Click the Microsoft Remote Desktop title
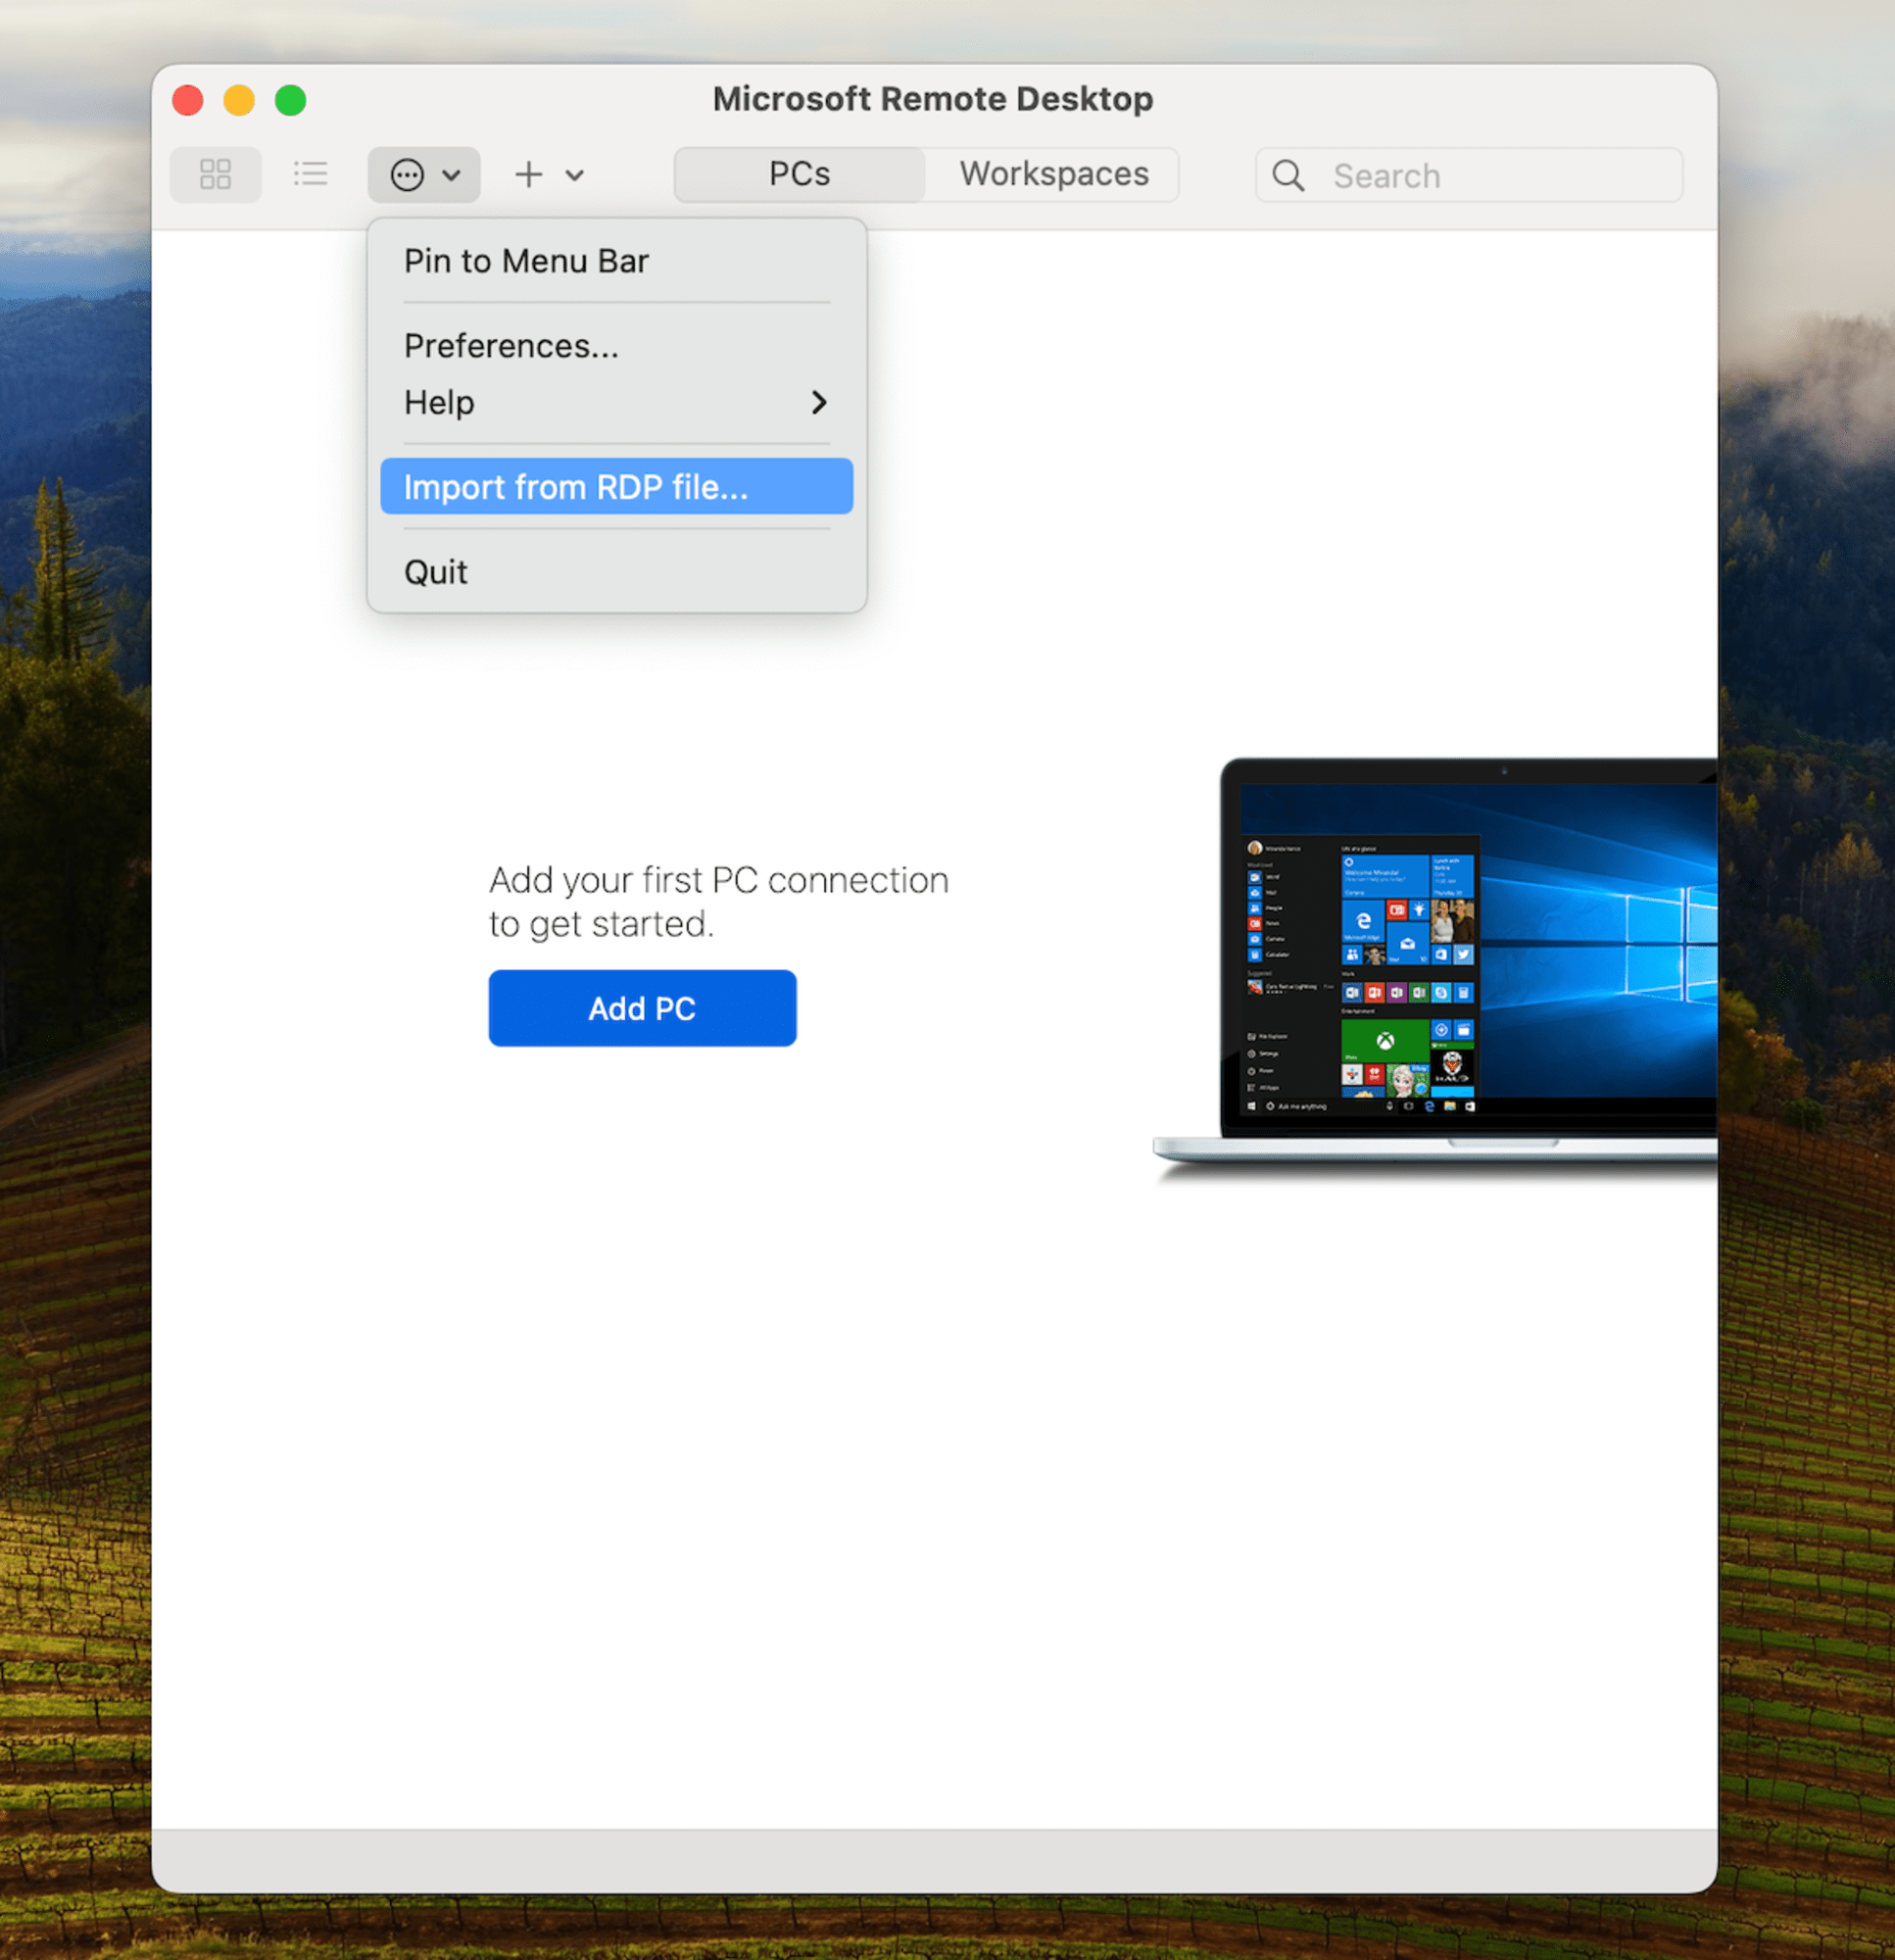 point(933,99)
